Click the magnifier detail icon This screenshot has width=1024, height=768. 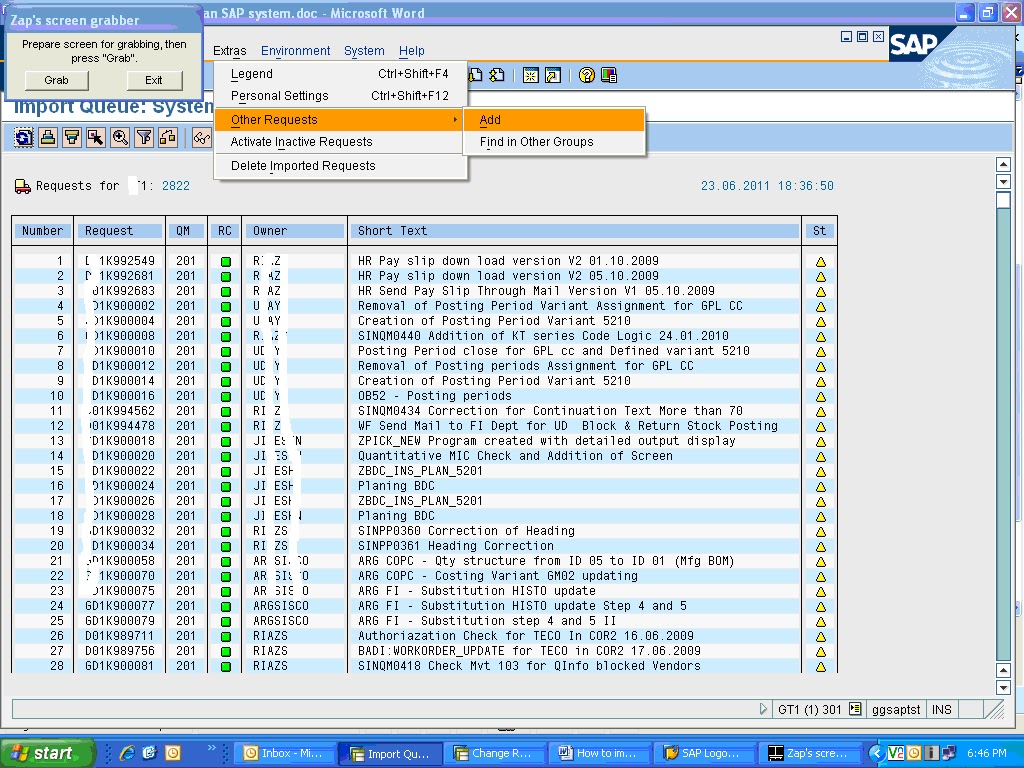point(120,138)
